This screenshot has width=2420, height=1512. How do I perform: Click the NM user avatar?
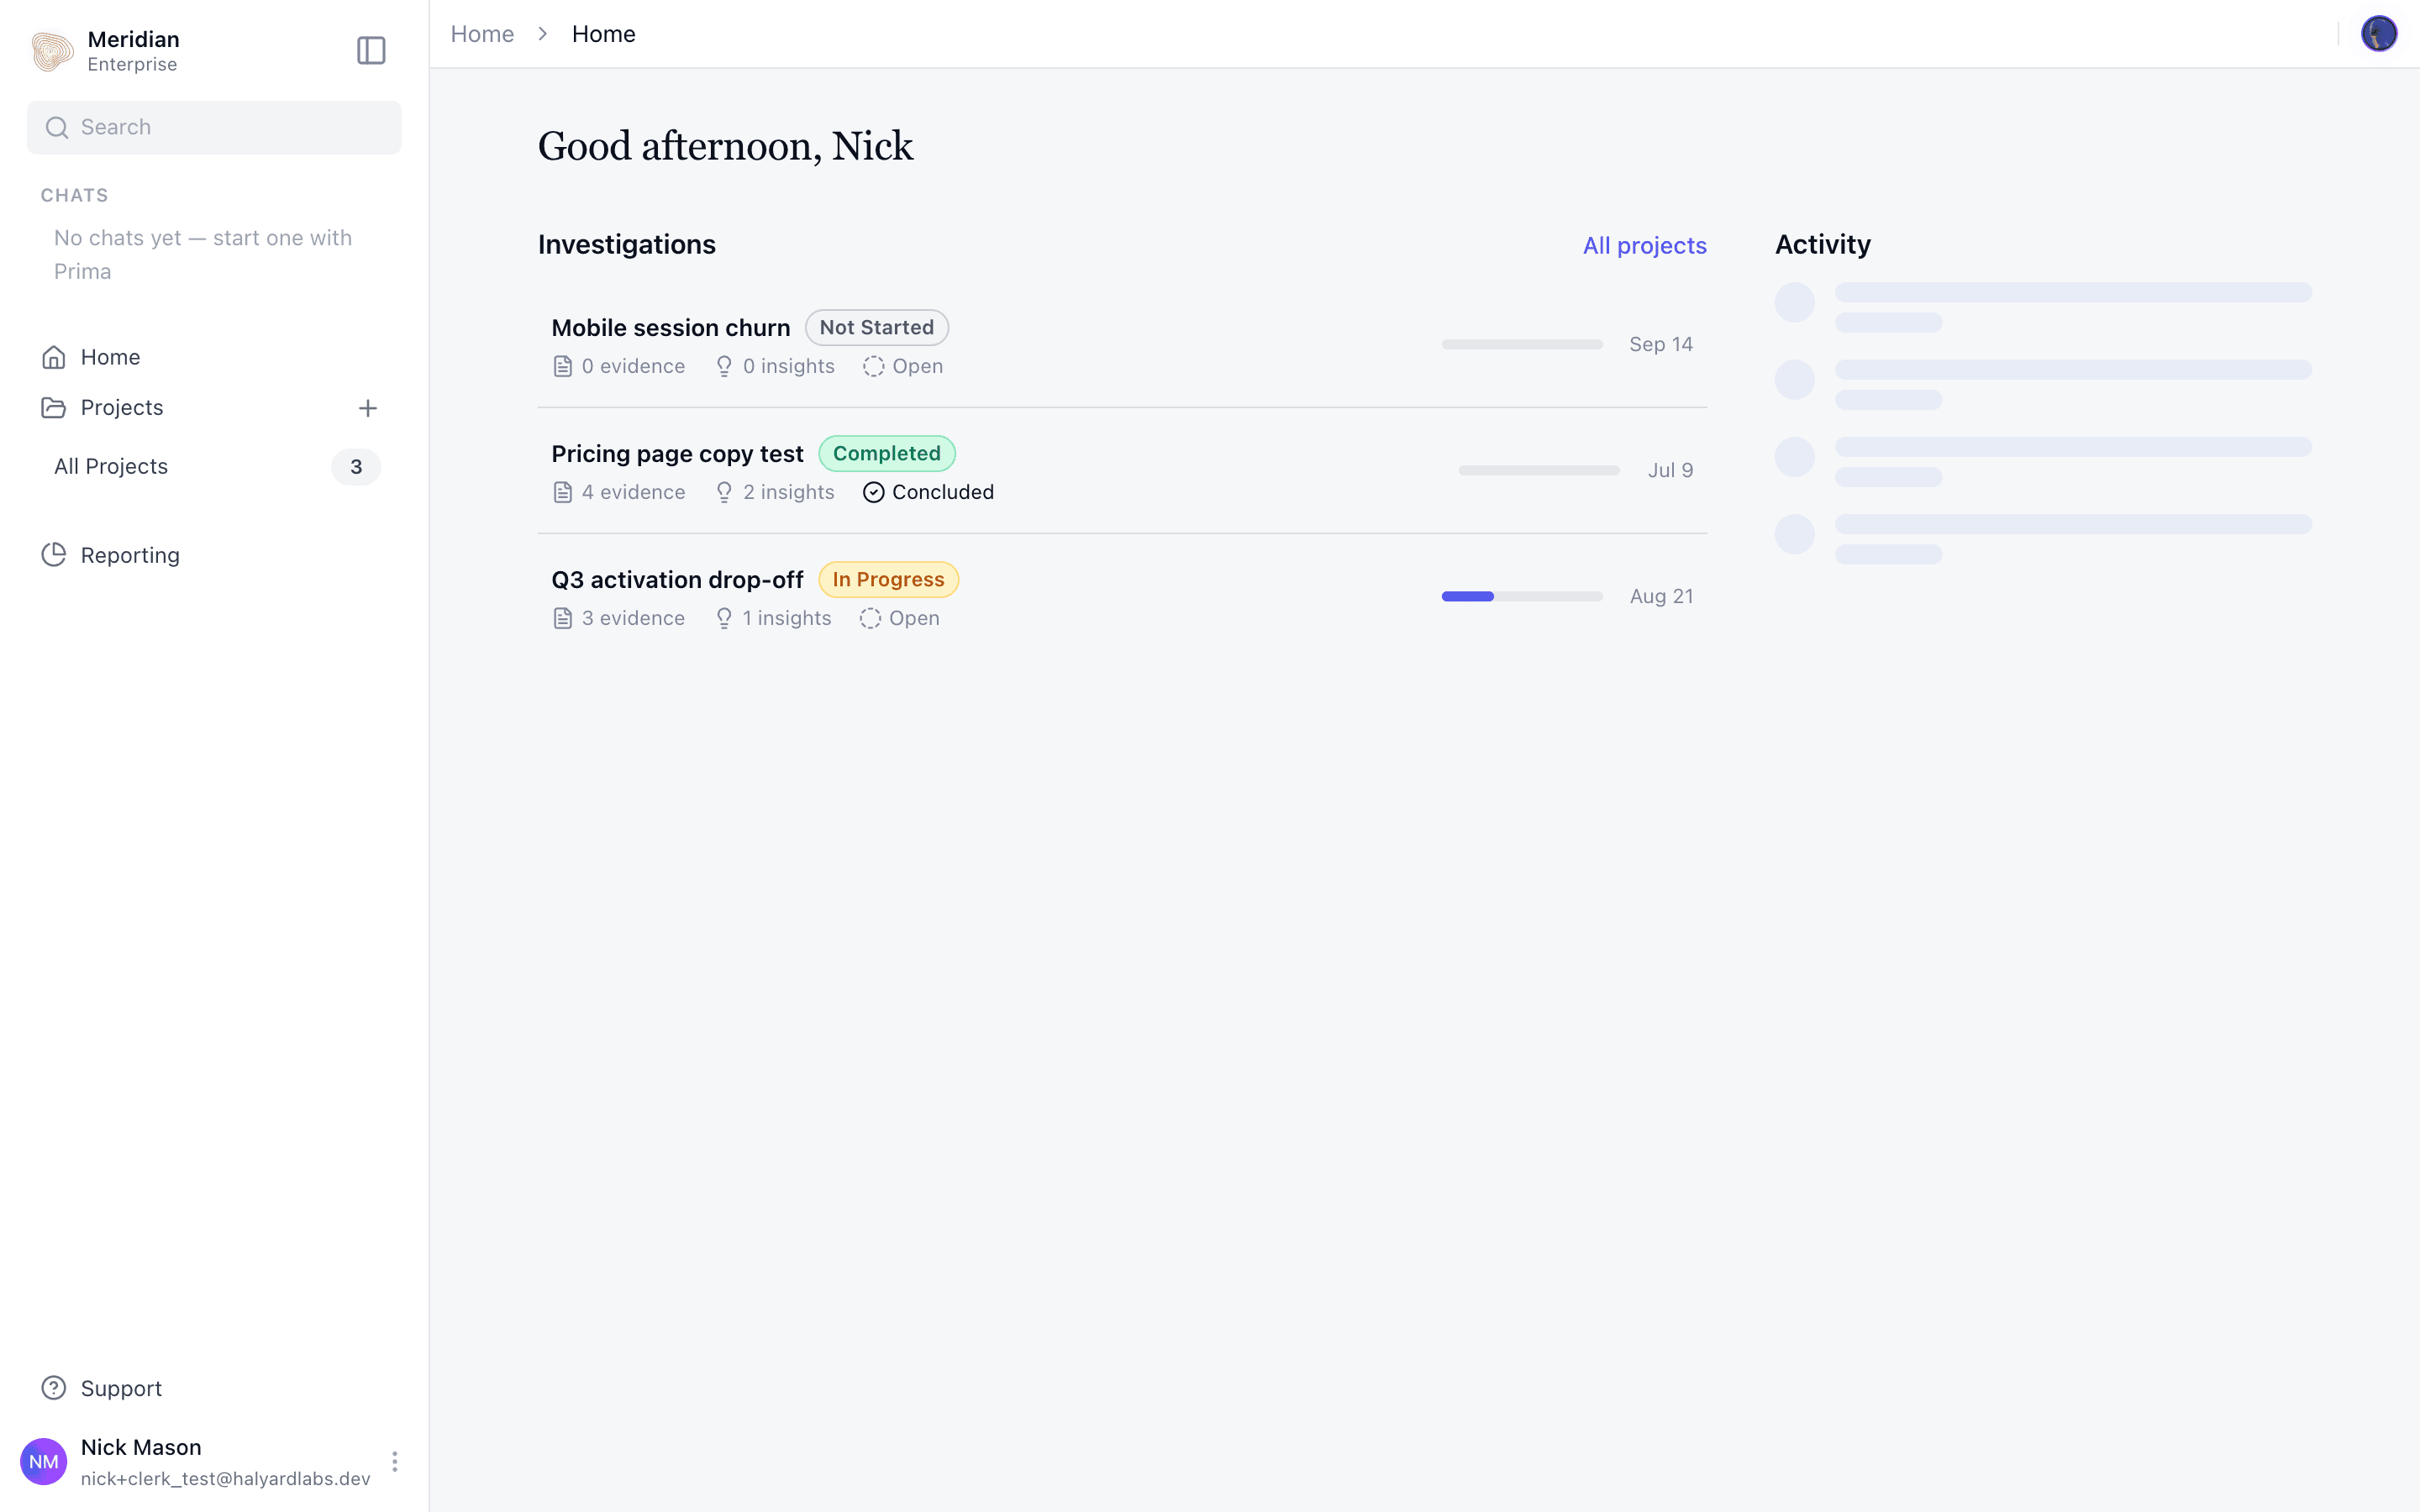click(44, 1461)
